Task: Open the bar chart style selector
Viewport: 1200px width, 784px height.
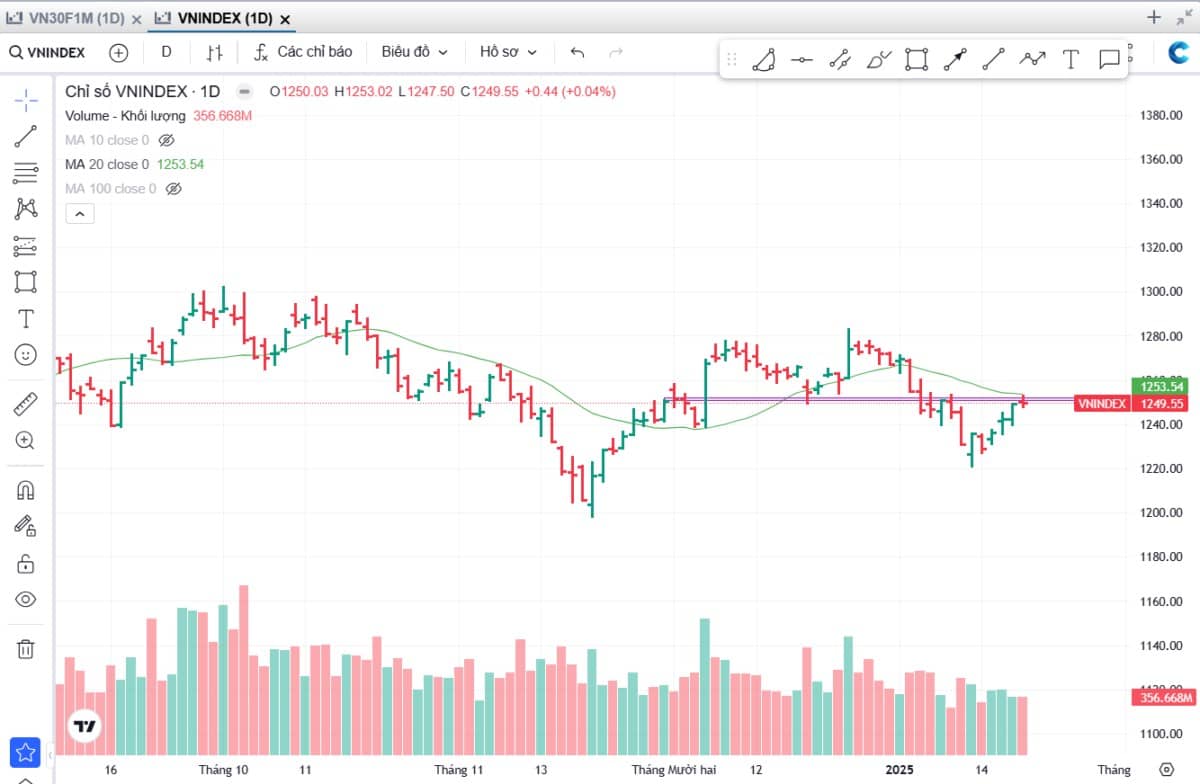Action: pyautogui.click(x=215, y=52)
